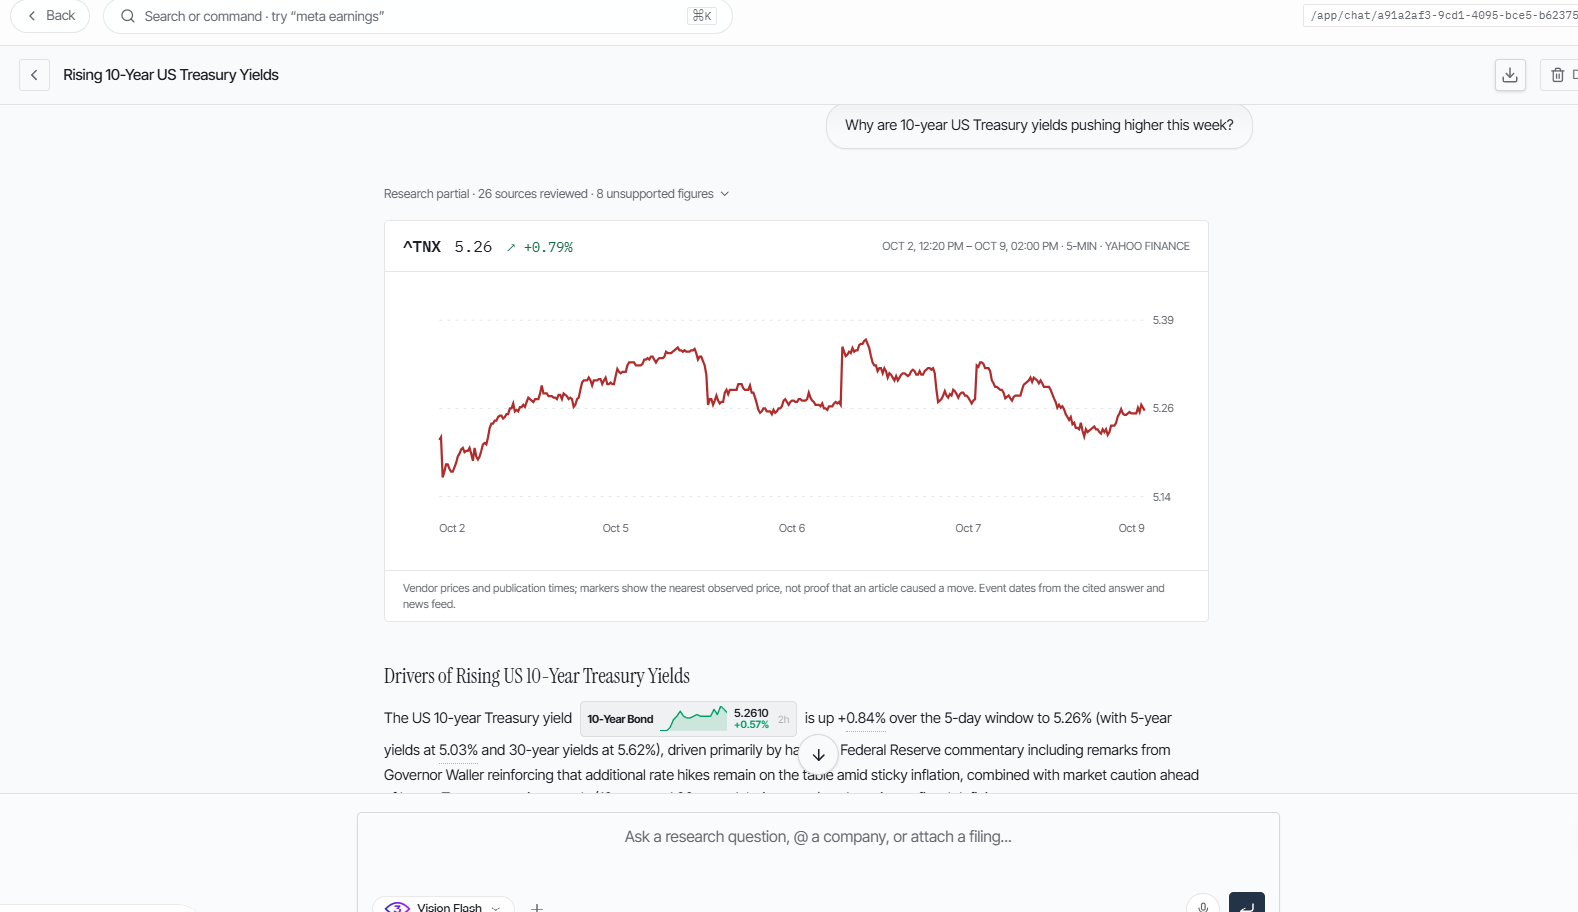Viewport: 1578px width, 912px height.
Task: Click the 10-Year Bond sparkline chip
Action: [688, 719]
